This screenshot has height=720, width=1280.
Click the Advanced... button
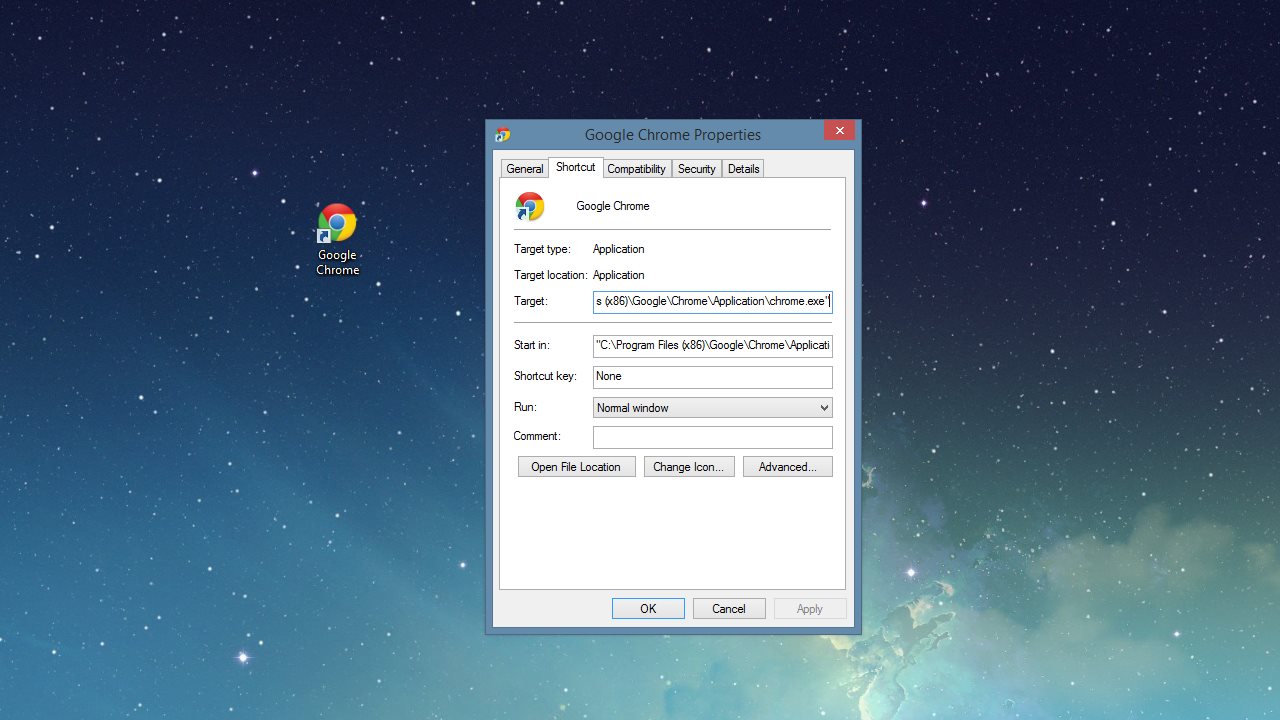point(787,467)
